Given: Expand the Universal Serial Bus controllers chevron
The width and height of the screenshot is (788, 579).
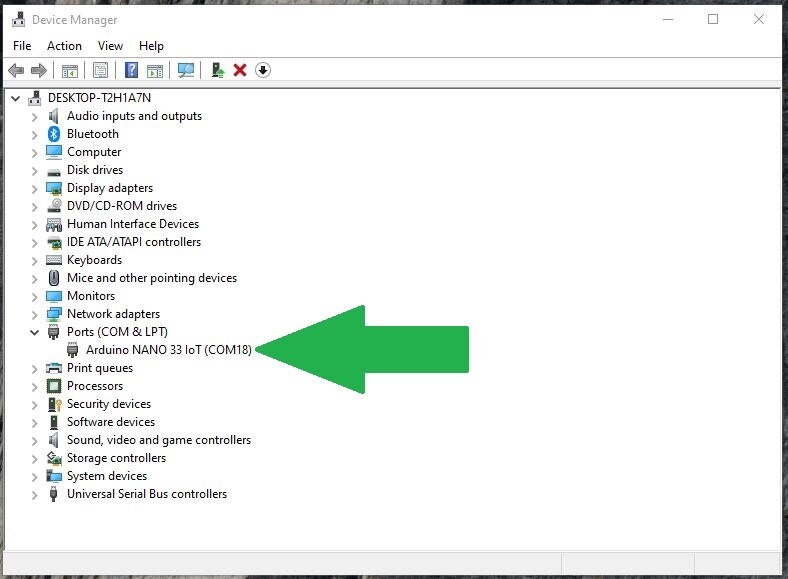Looking at the screenshot, I should pyautogui.click(x=34, y=495).
